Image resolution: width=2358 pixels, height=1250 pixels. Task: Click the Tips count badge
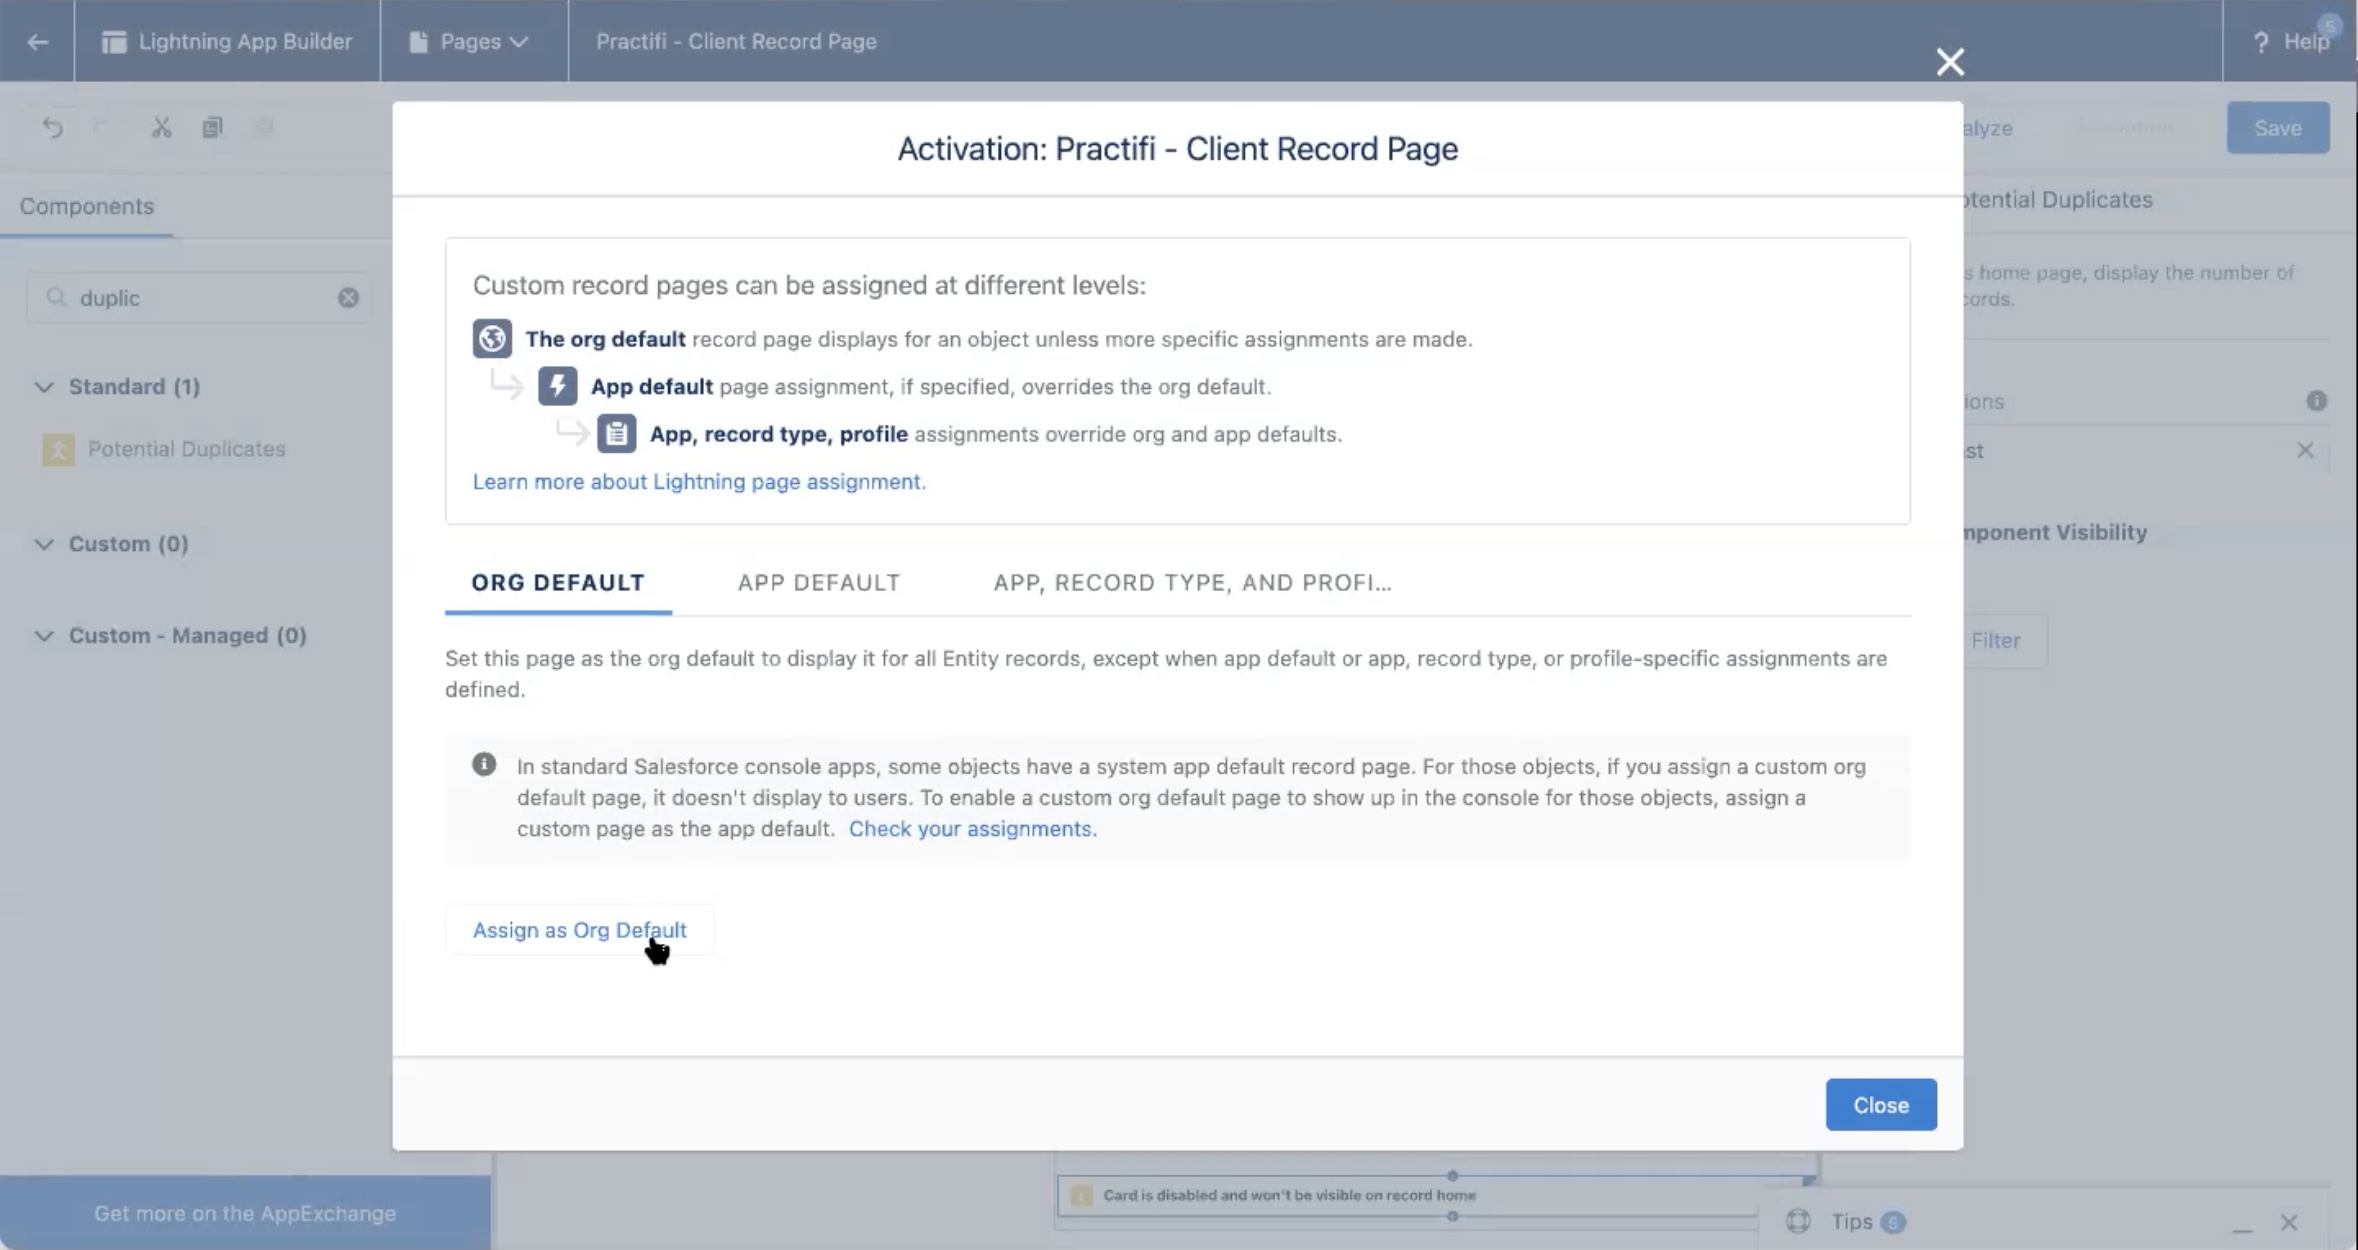(x=1892, y=1222)
